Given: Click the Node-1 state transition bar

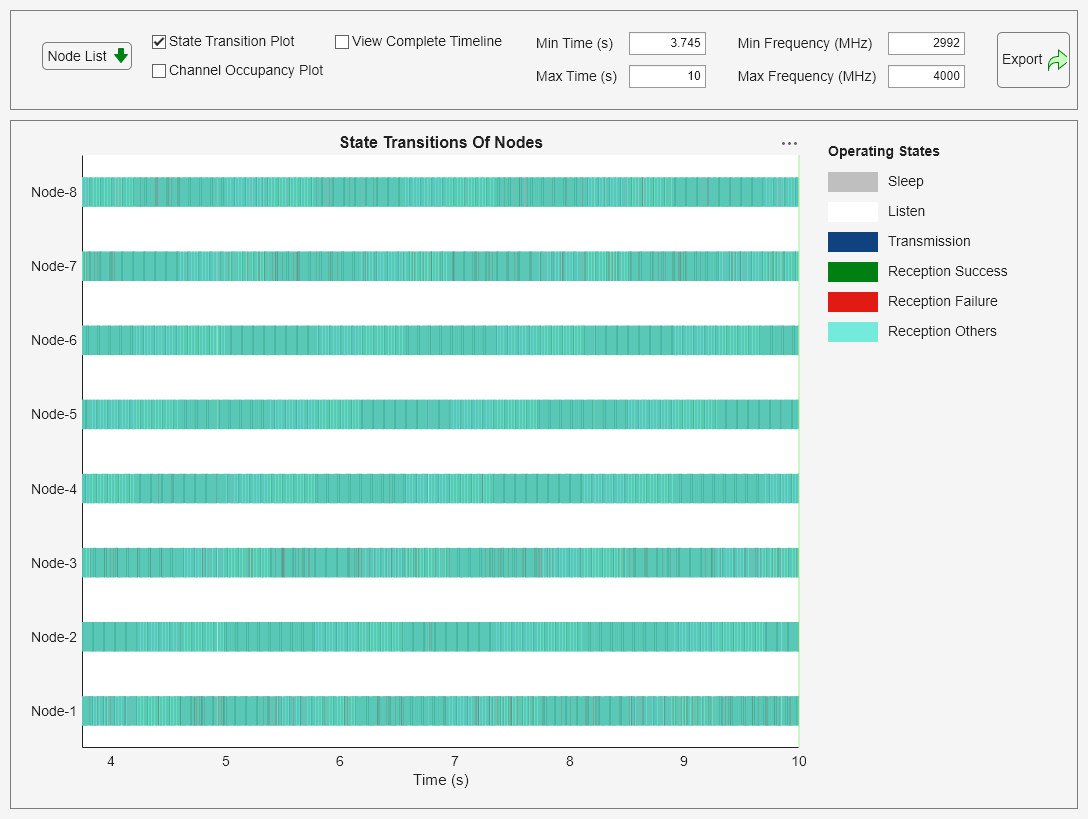Looking at the screenshot, I should point(440,710).
